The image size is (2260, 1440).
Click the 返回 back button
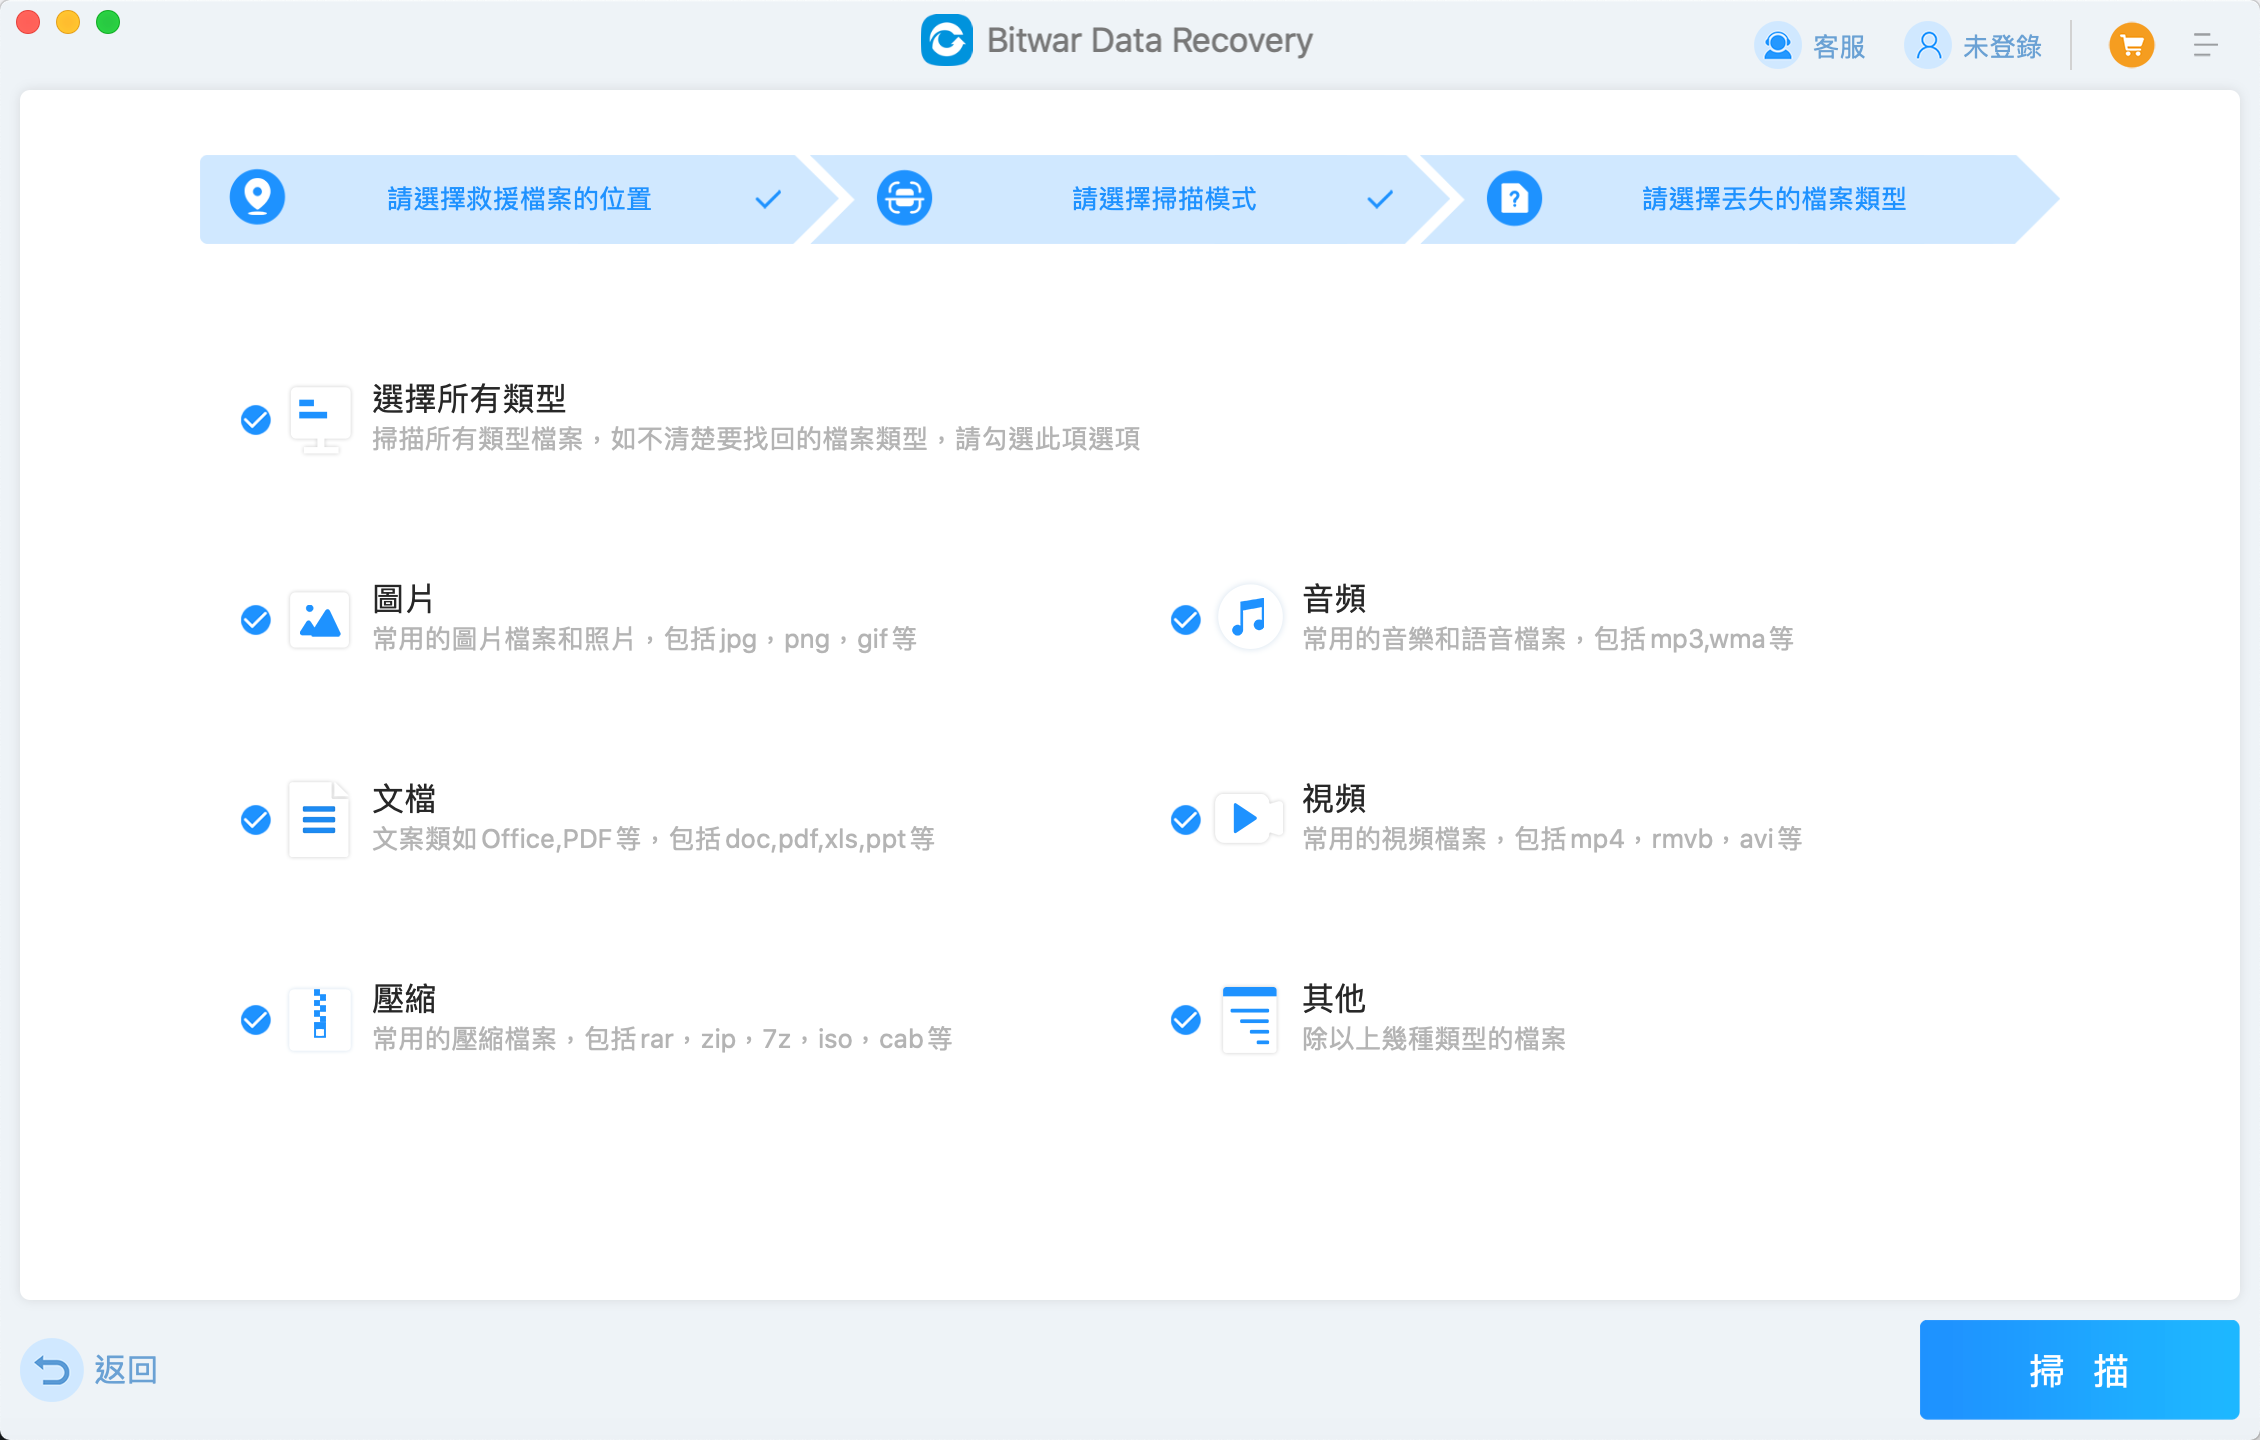[x=92, y=1369]
